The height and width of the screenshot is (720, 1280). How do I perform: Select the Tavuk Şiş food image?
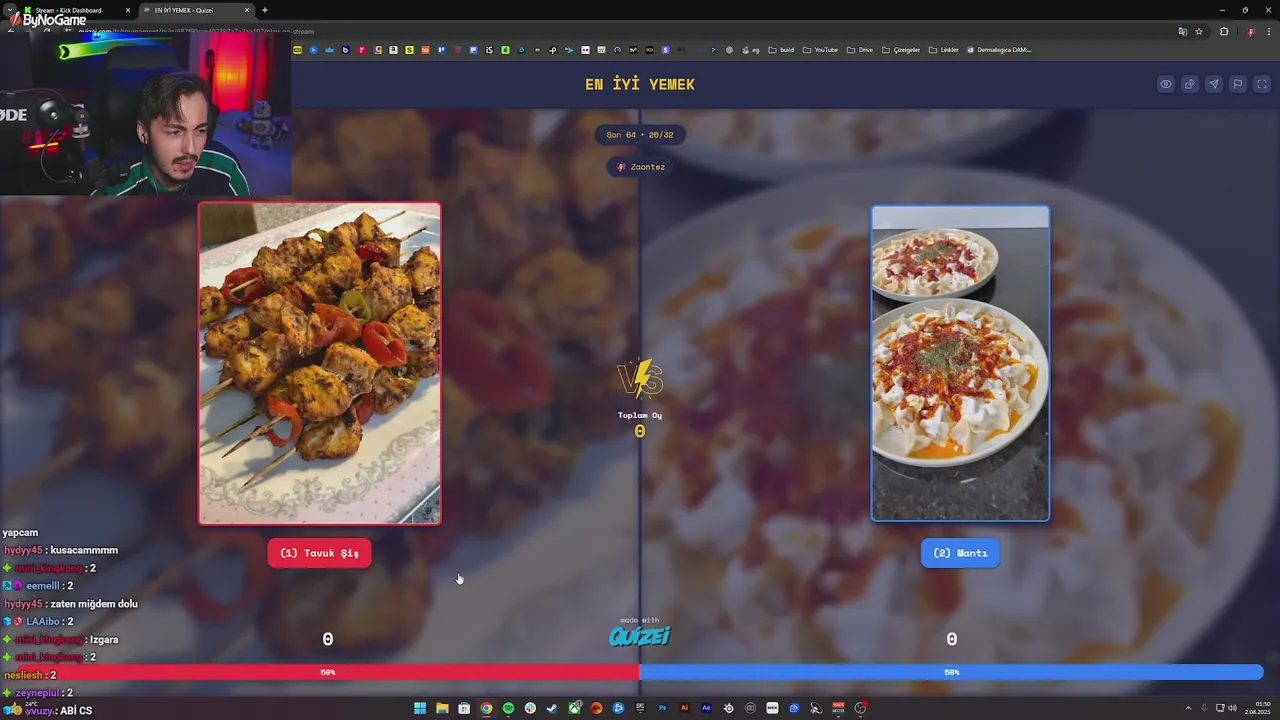pos(319,363)
